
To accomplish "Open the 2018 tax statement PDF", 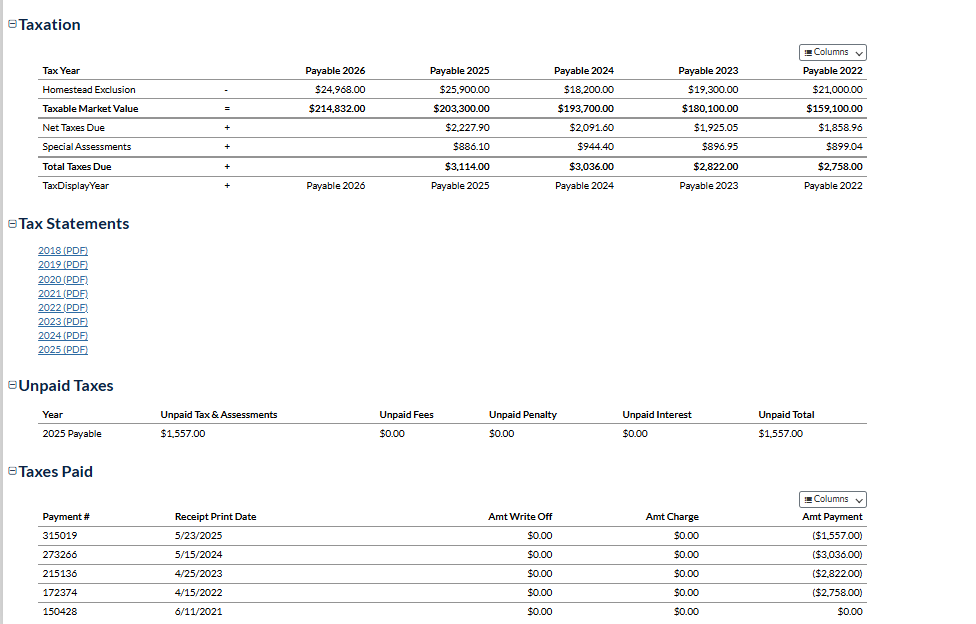I will coord(63,250).
